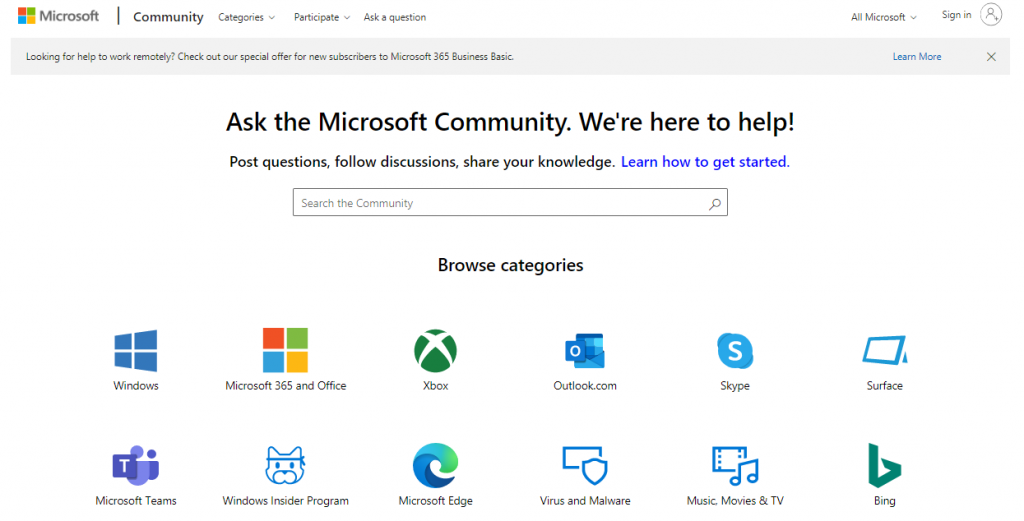Click the Skype label text

[735, 386]
